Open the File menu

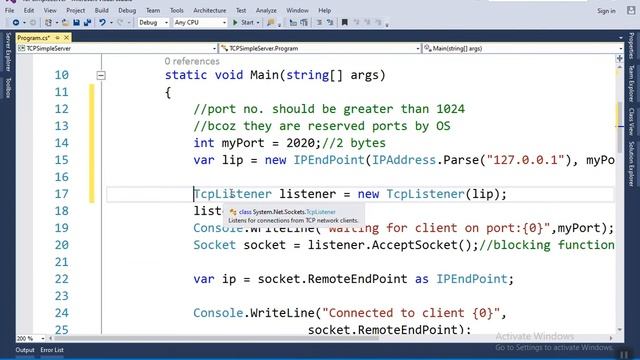point(9,10)
